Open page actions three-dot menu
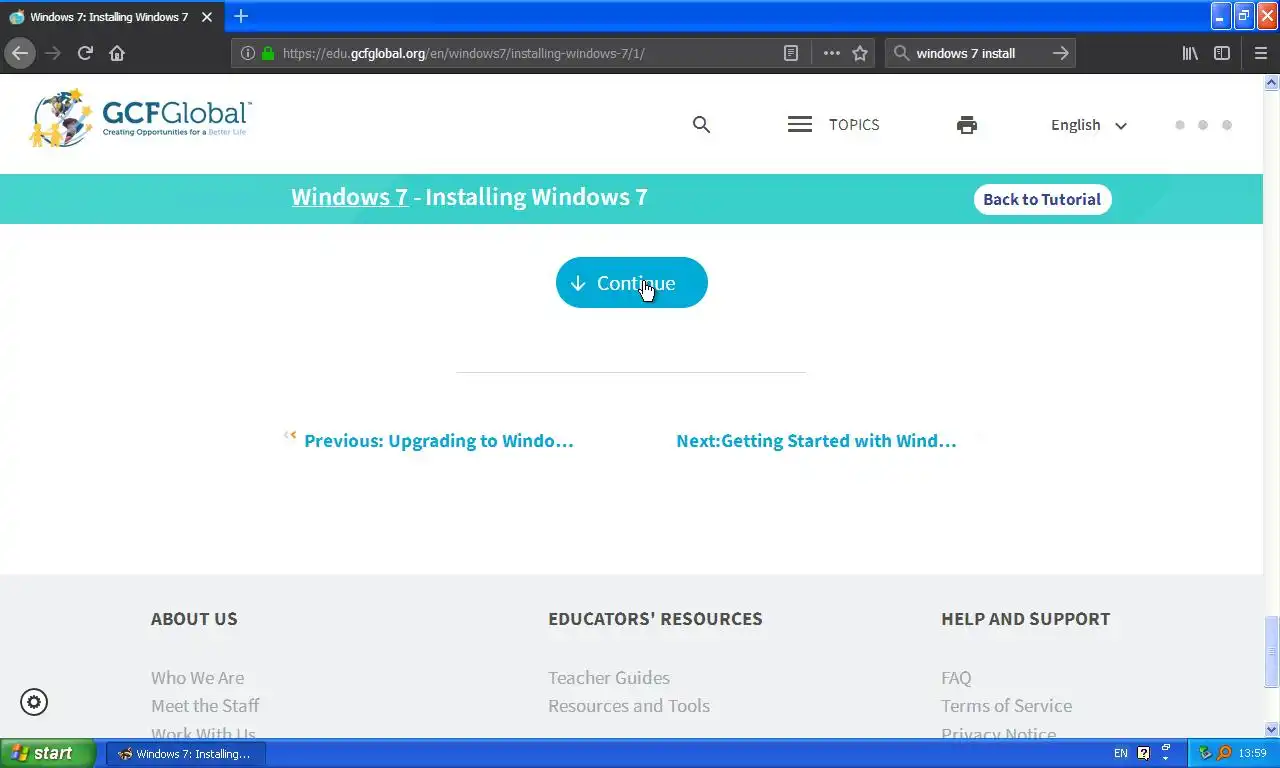 (832, 53)
